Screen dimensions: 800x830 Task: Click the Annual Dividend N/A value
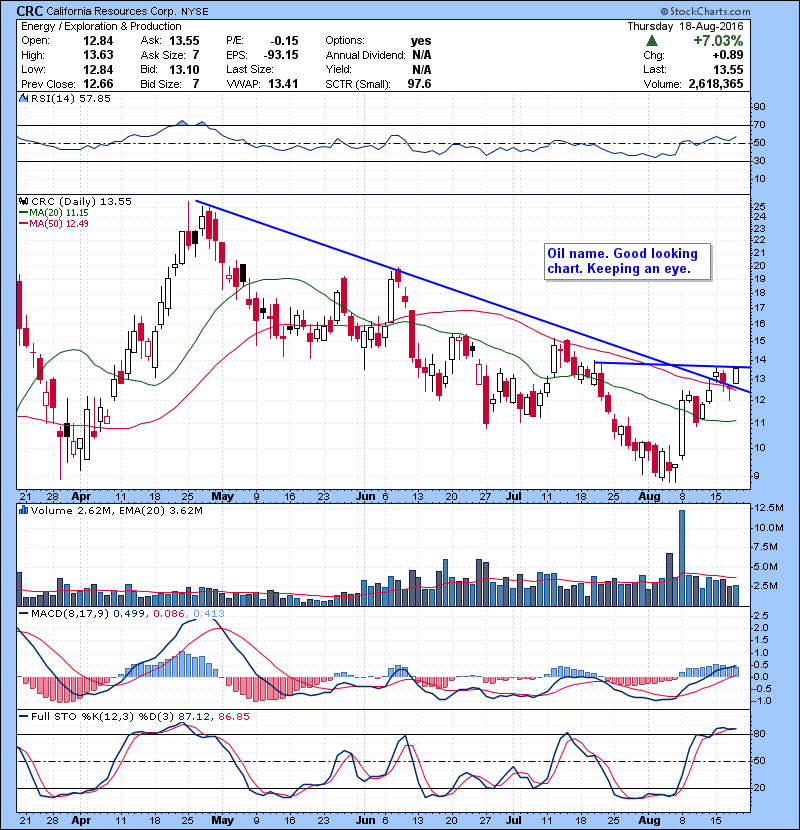(421, 55)
